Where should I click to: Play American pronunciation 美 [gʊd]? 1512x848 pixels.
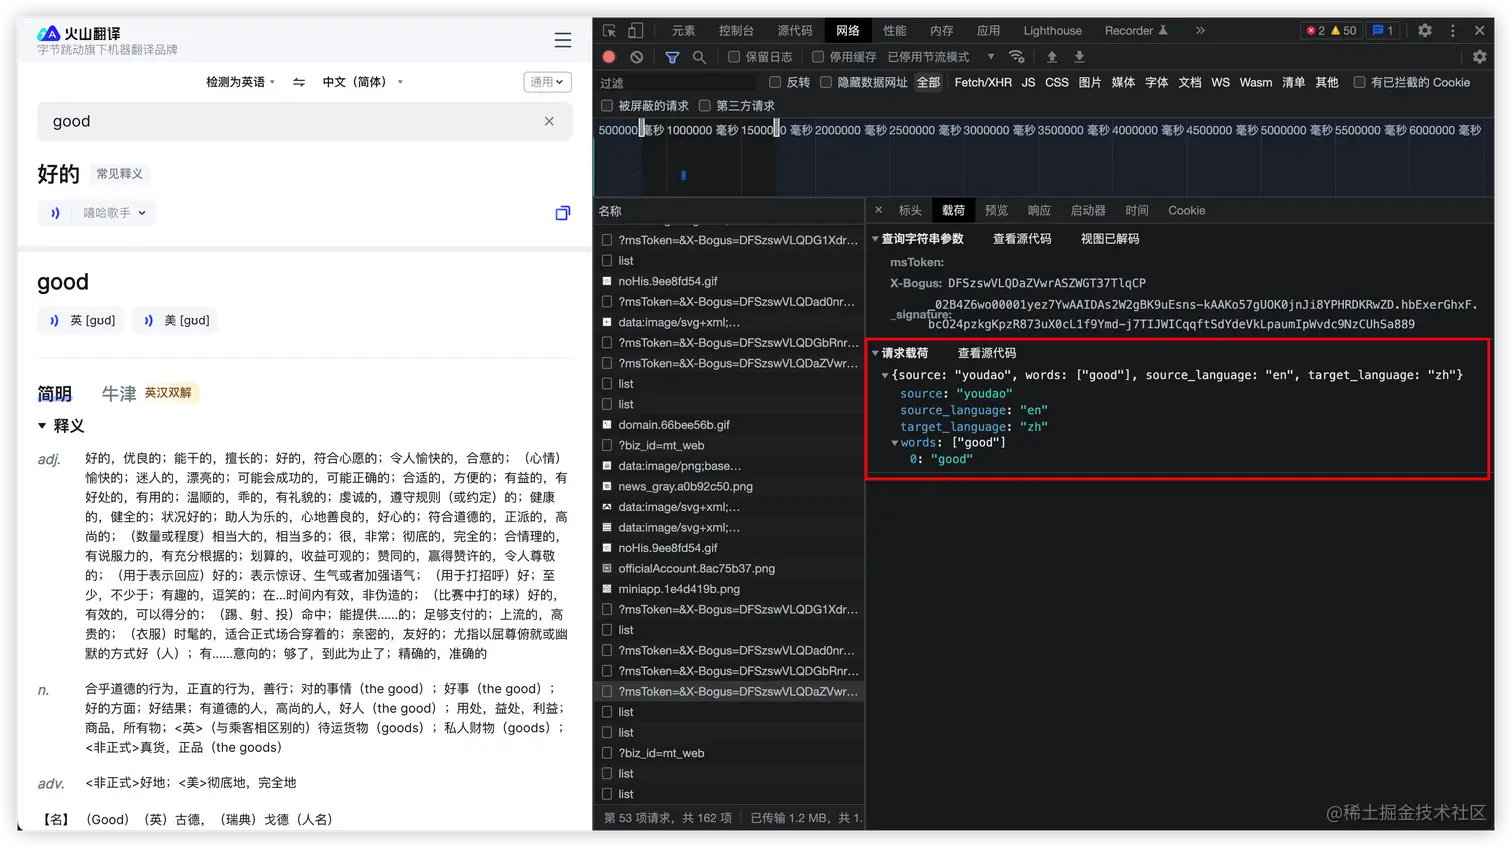[175, 320]
